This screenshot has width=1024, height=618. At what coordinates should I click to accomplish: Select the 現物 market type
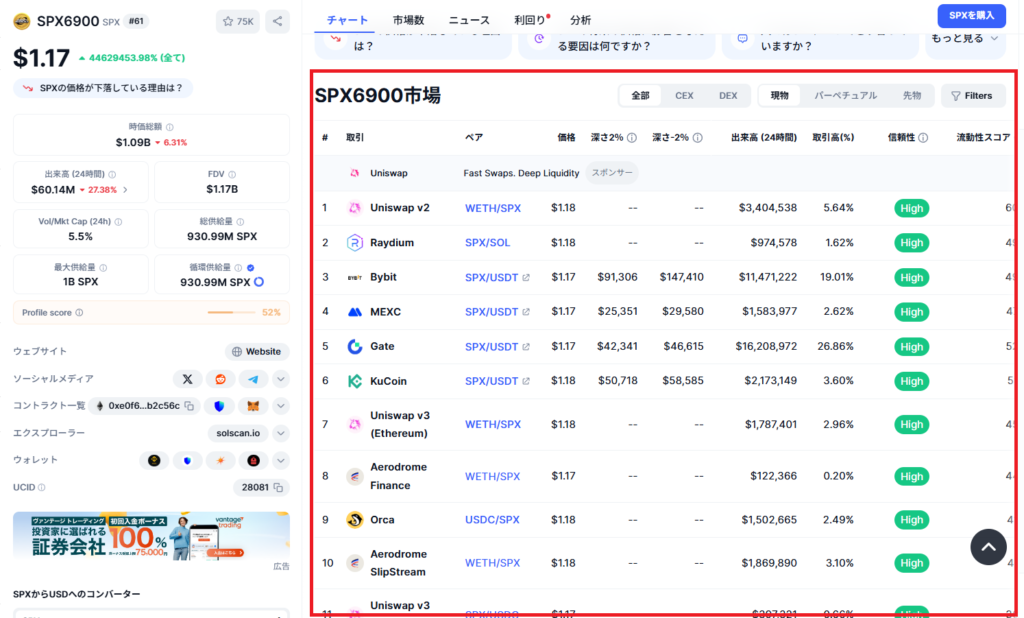pyautogui.click(x=779, y=96)
